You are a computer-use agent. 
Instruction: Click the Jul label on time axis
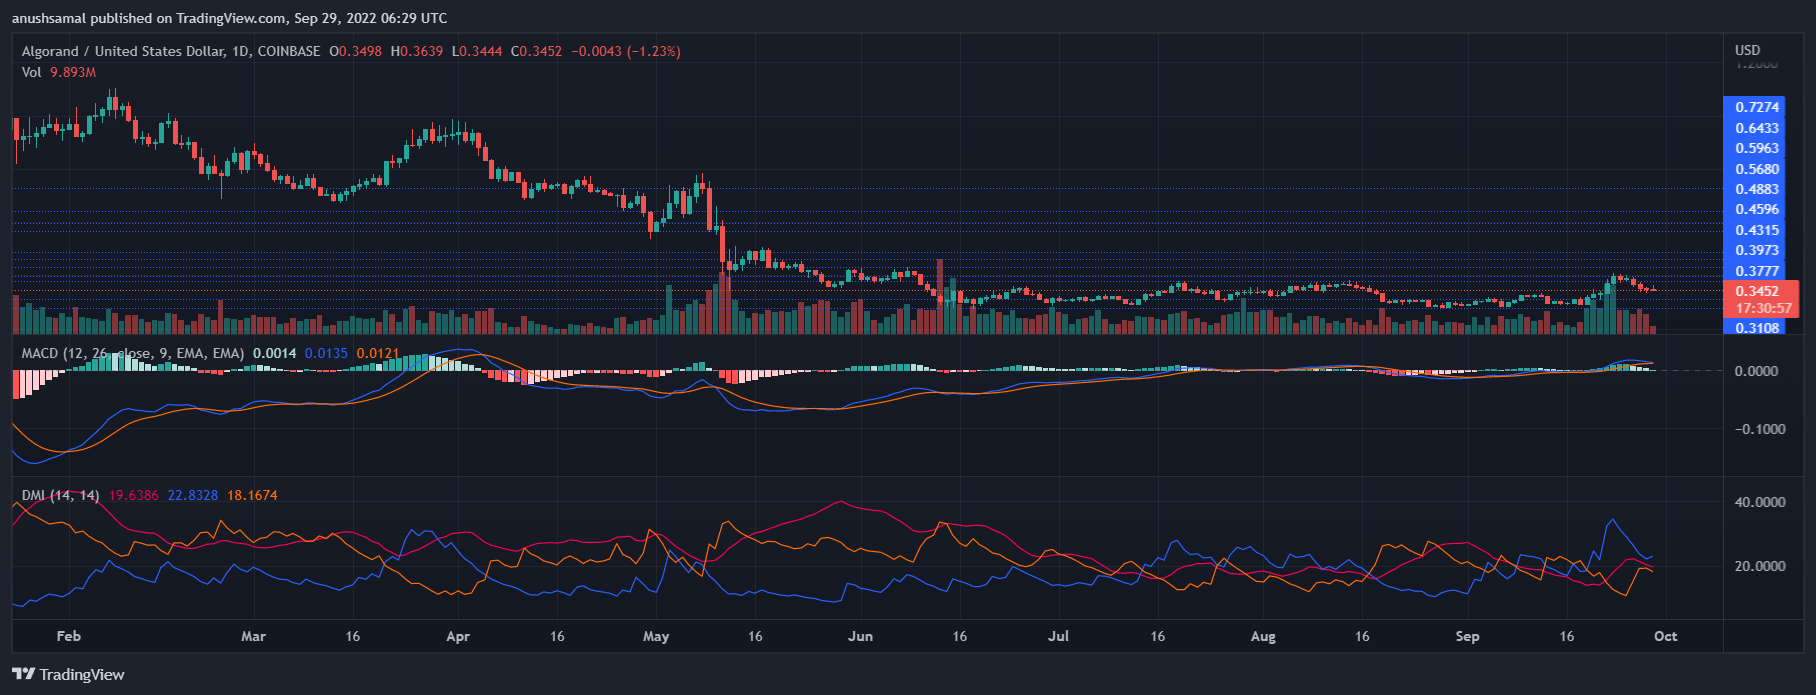point(1059,636)
